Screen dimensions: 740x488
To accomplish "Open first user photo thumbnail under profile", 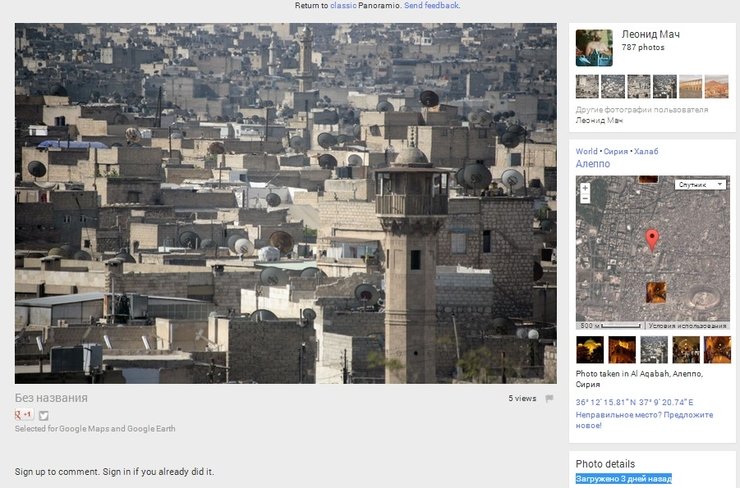I will [x=587, y=86].
